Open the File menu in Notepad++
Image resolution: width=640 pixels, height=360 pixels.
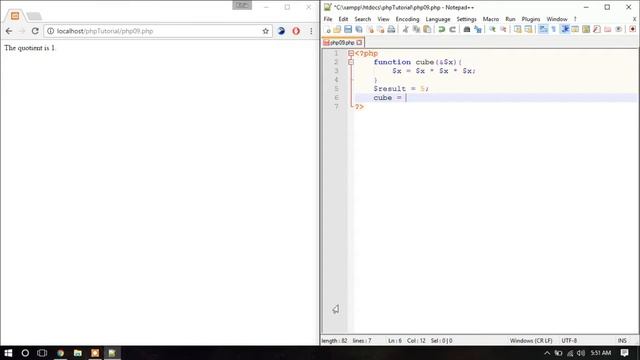coord(328,19)
